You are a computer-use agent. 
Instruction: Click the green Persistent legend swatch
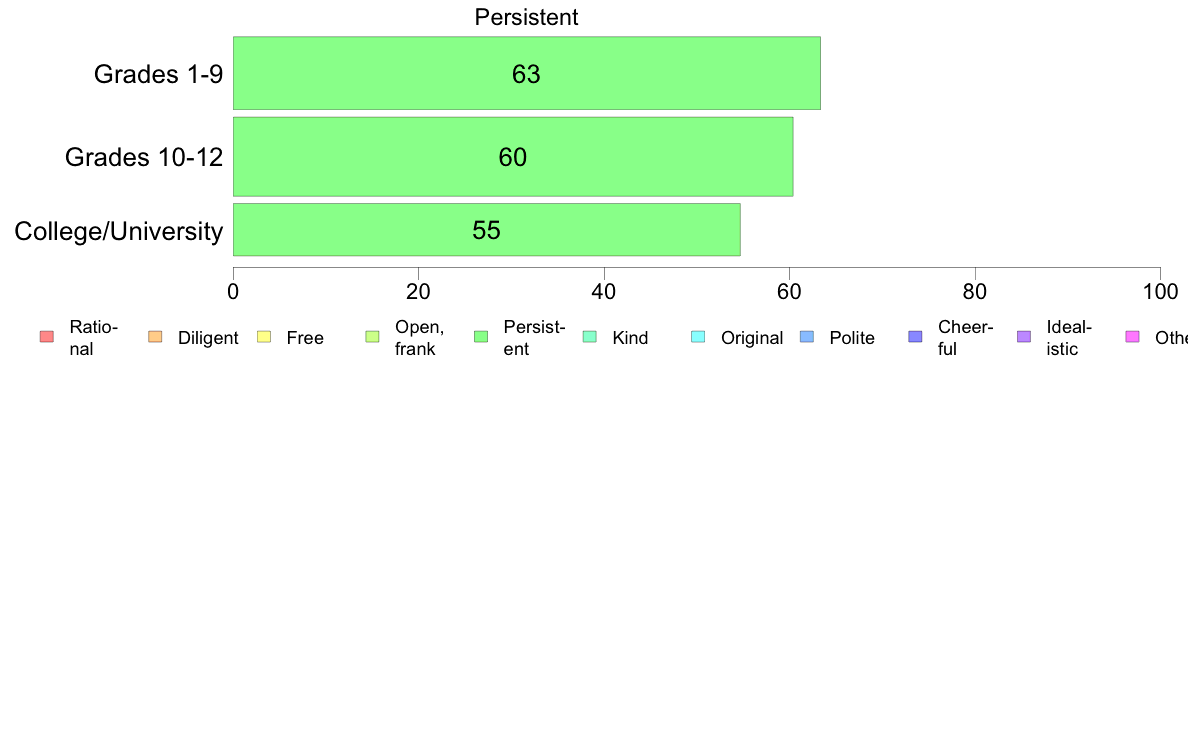click(x=481, y=337)
